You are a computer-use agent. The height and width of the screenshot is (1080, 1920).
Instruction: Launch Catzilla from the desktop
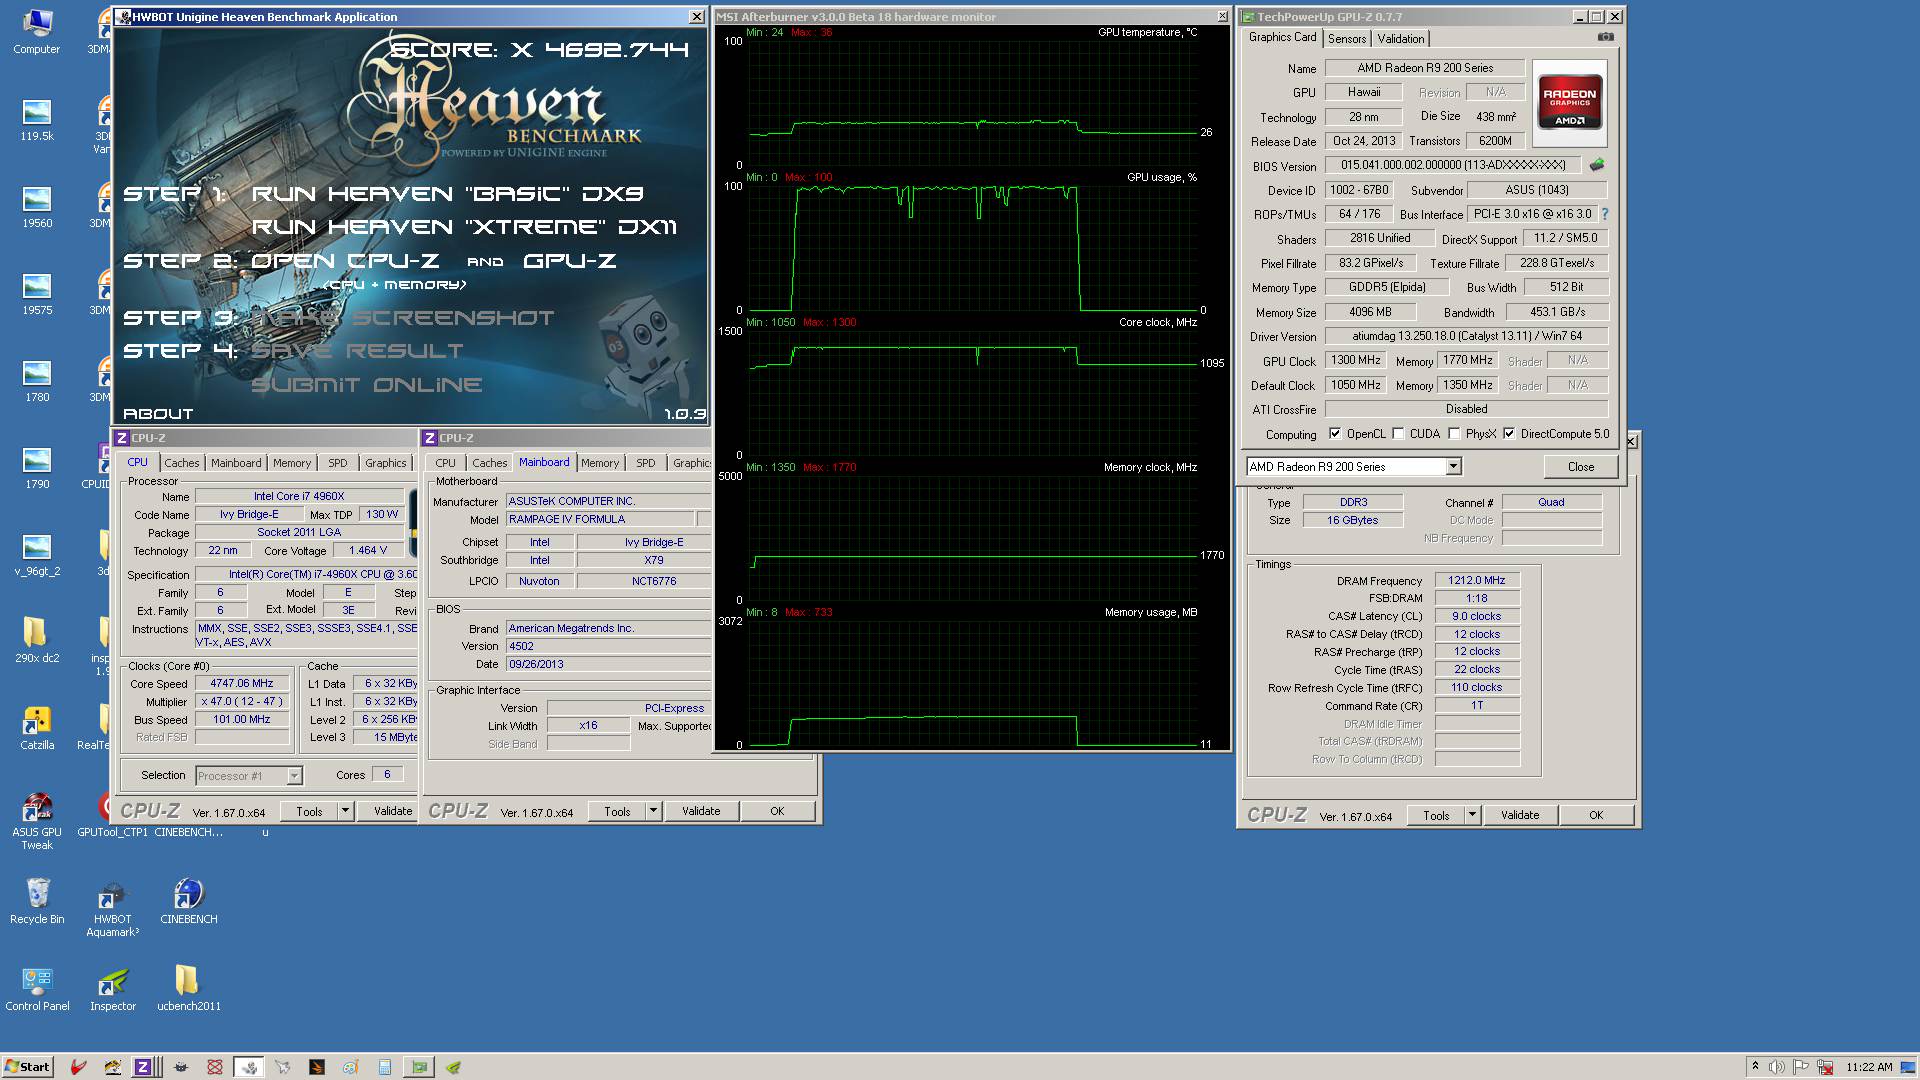[37, 728]
